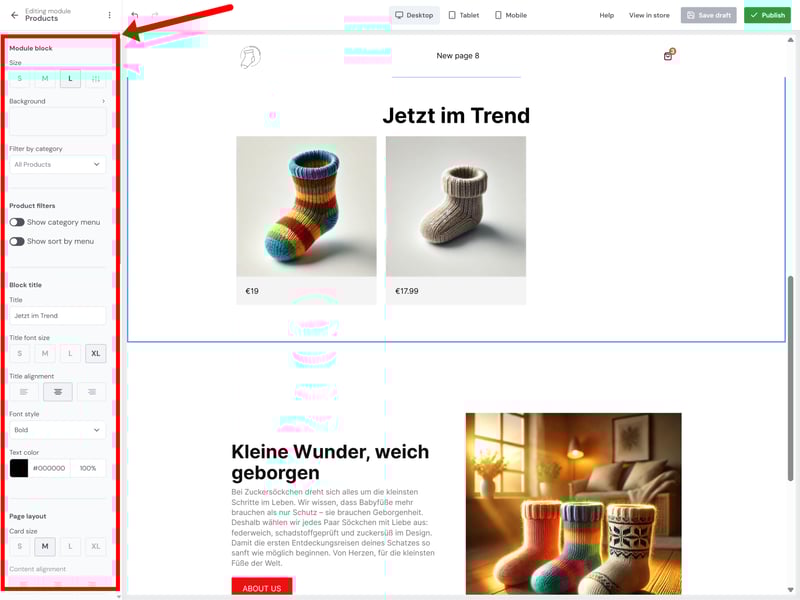Open the beige sock product image
Screen dimensions: 800x600
point(456,206)
